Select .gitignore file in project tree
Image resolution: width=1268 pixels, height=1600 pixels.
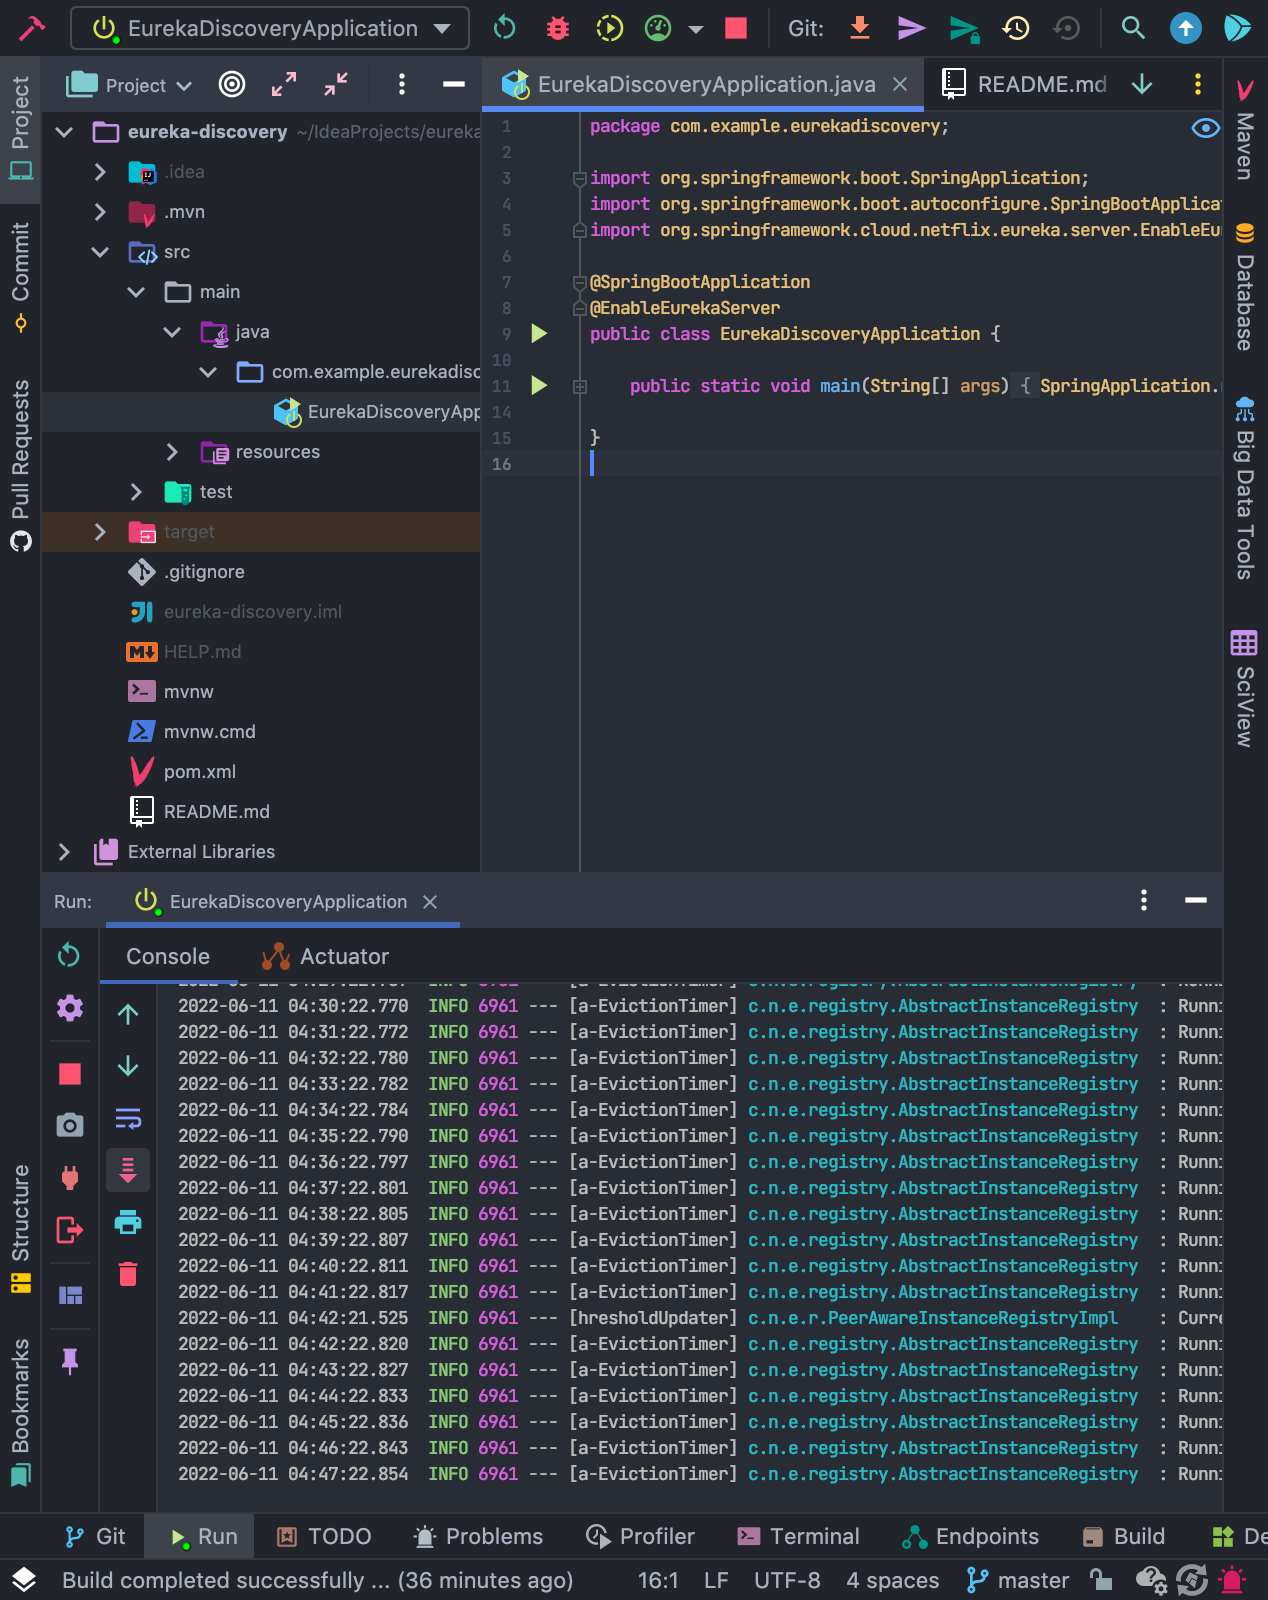pyautogui.click(x=204, y=572)
